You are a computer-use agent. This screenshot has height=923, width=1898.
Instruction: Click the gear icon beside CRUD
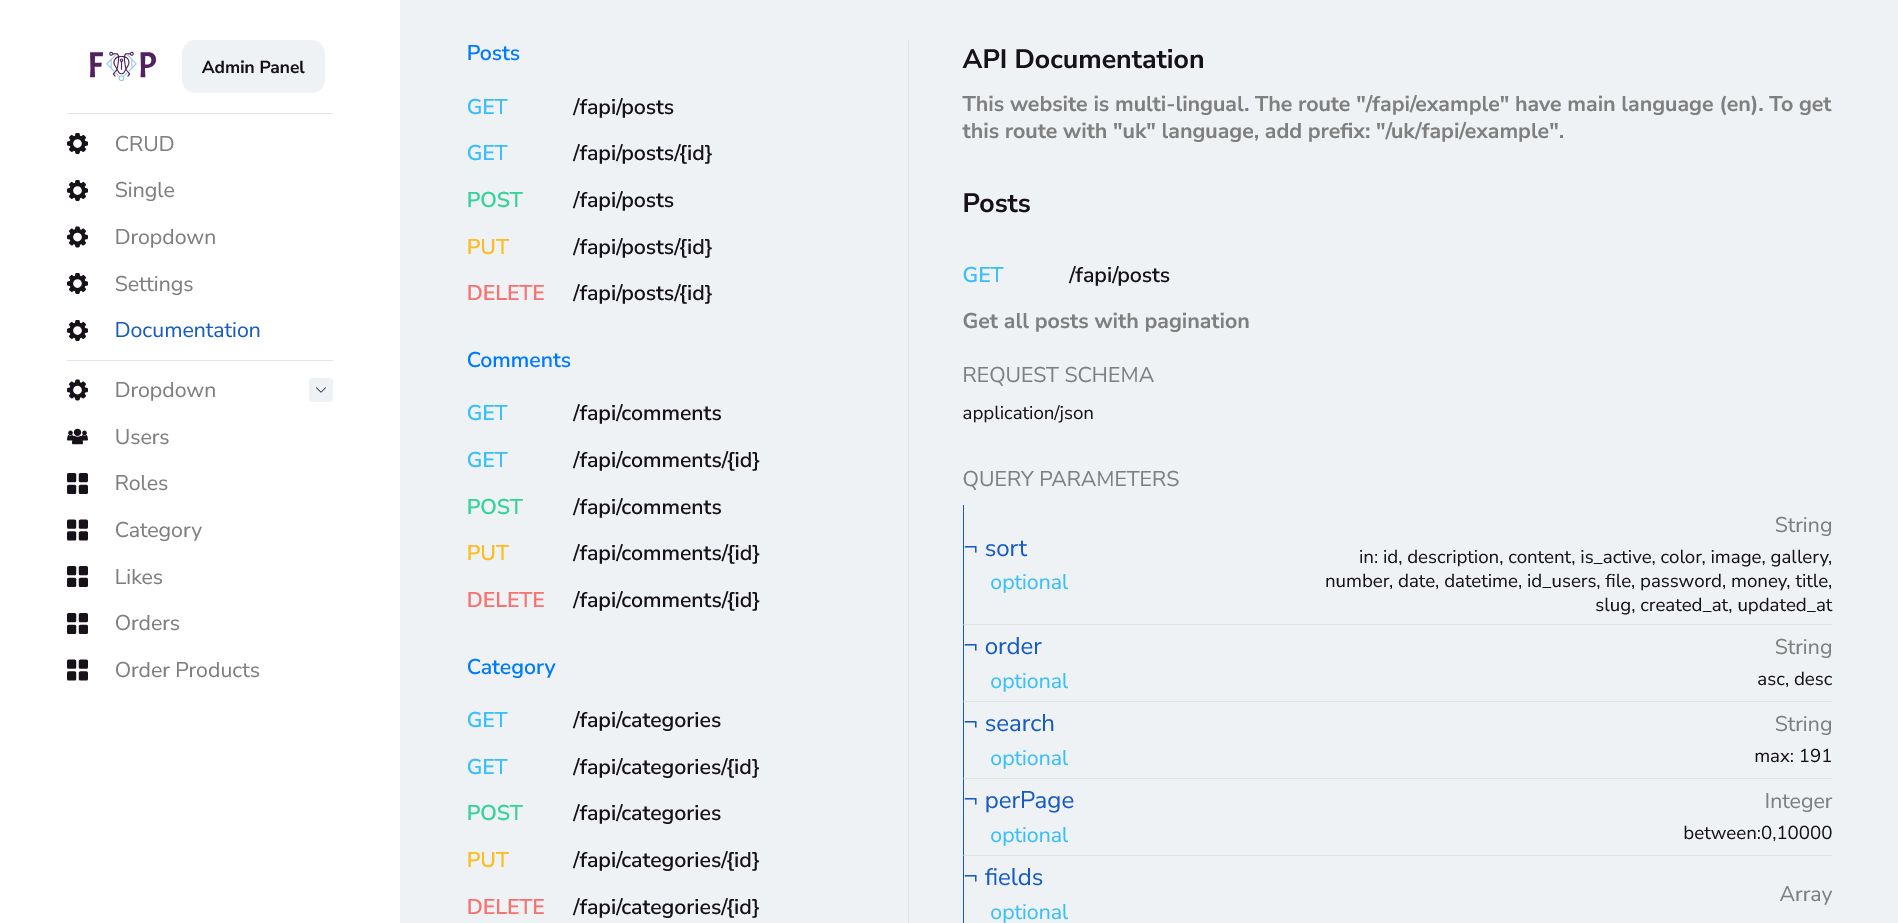(78, 144)
